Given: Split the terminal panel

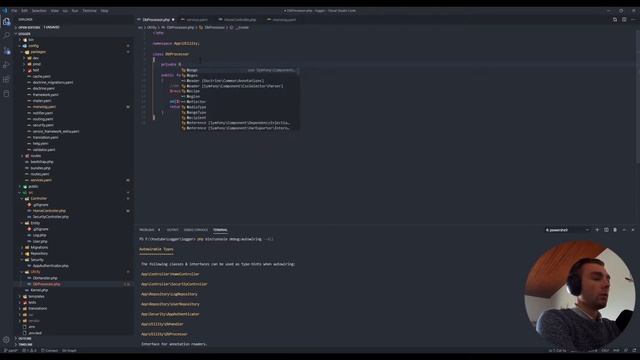Looking at the screenshot, I should 606,230.
